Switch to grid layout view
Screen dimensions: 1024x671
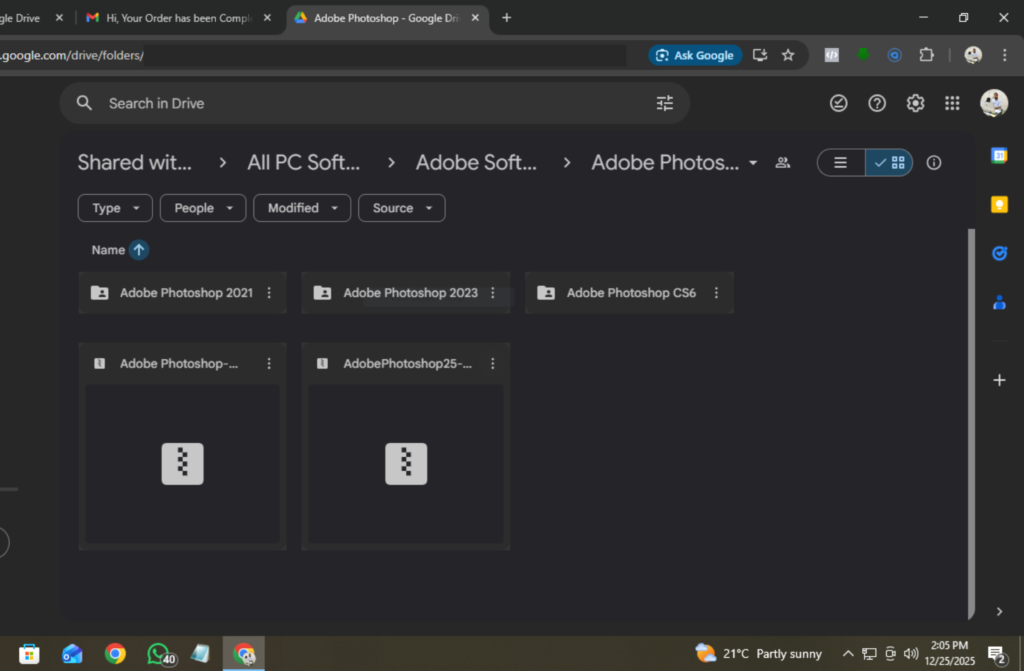889,163
